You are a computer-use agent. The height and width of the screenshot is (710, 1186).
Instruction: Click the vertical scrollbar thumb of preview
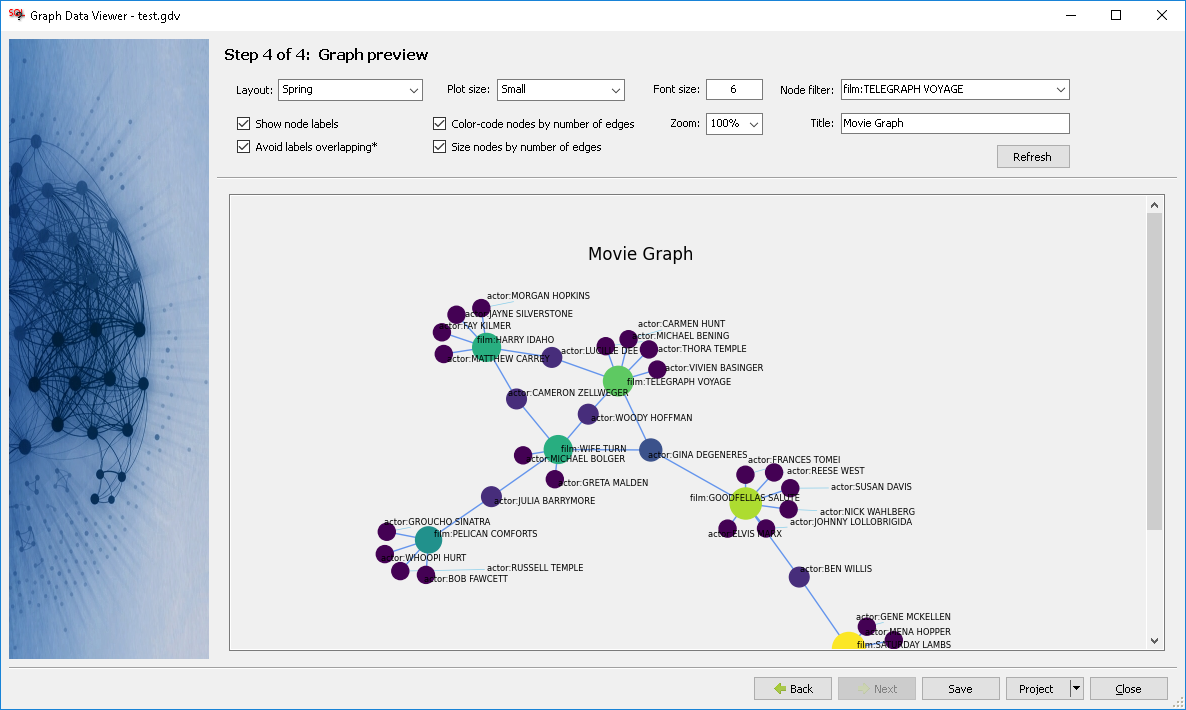[x=1154, y=371]
